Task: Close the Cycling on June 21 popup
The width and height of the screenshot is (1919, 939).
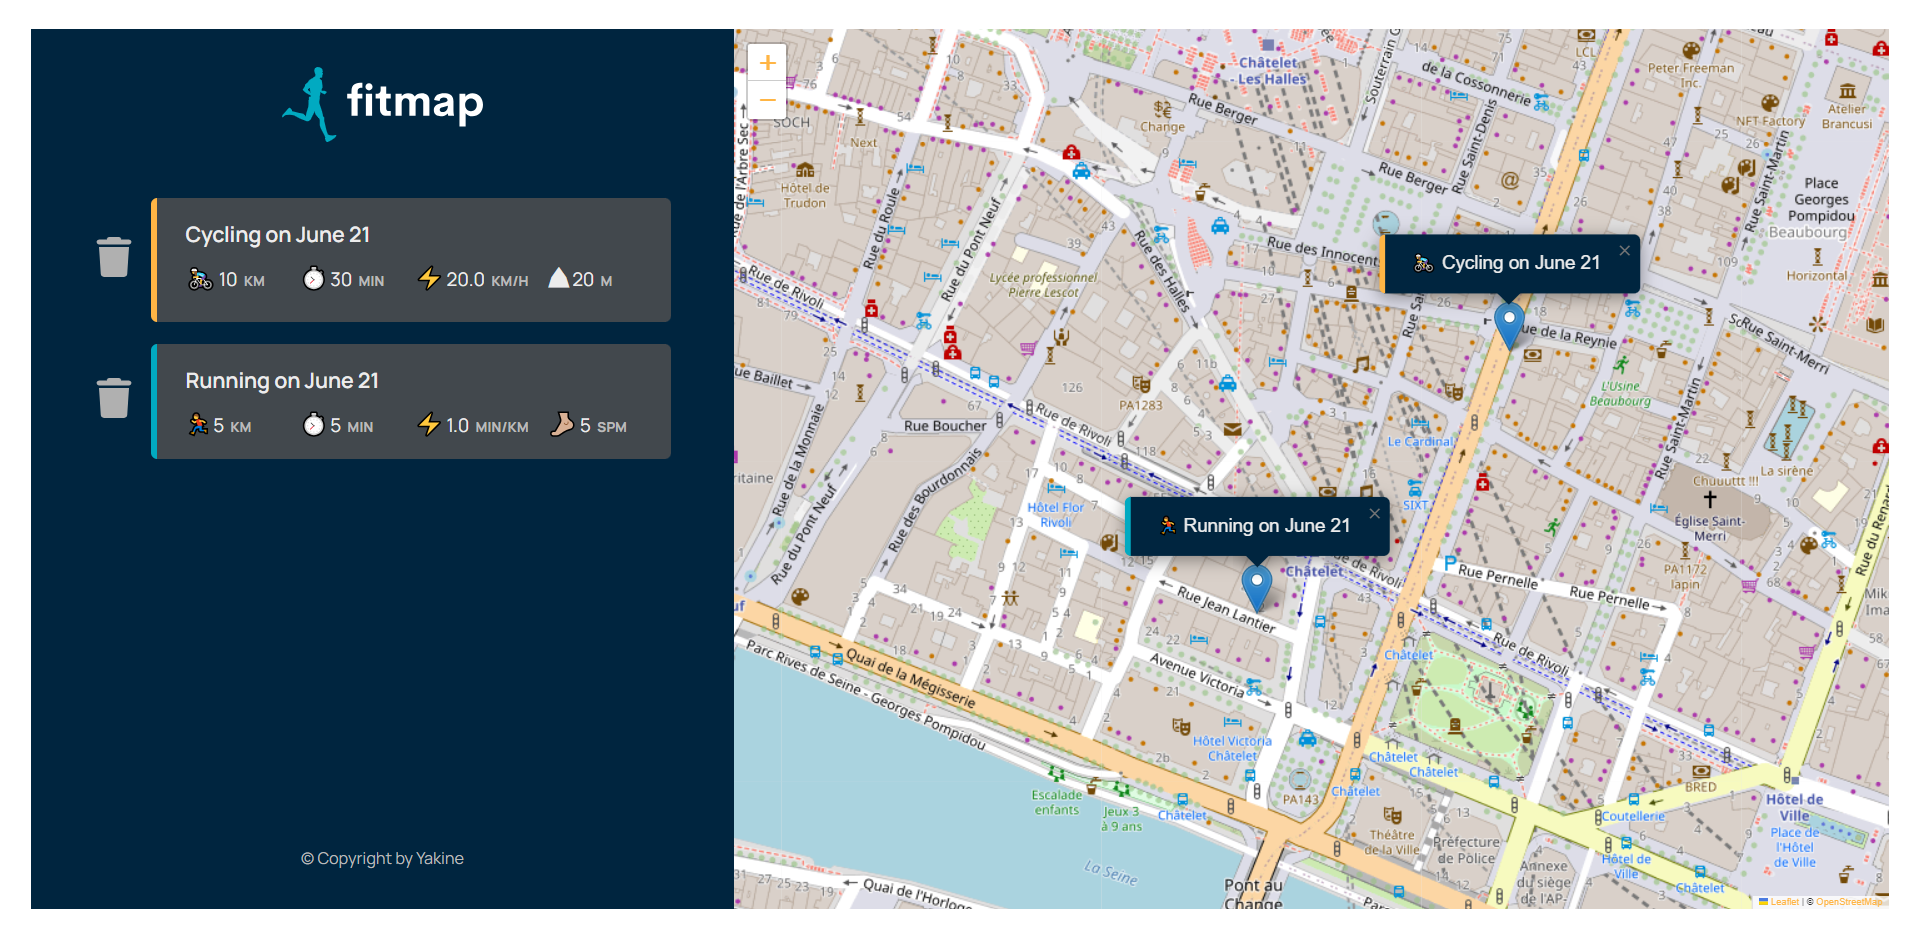Action: coord(1624,251)
